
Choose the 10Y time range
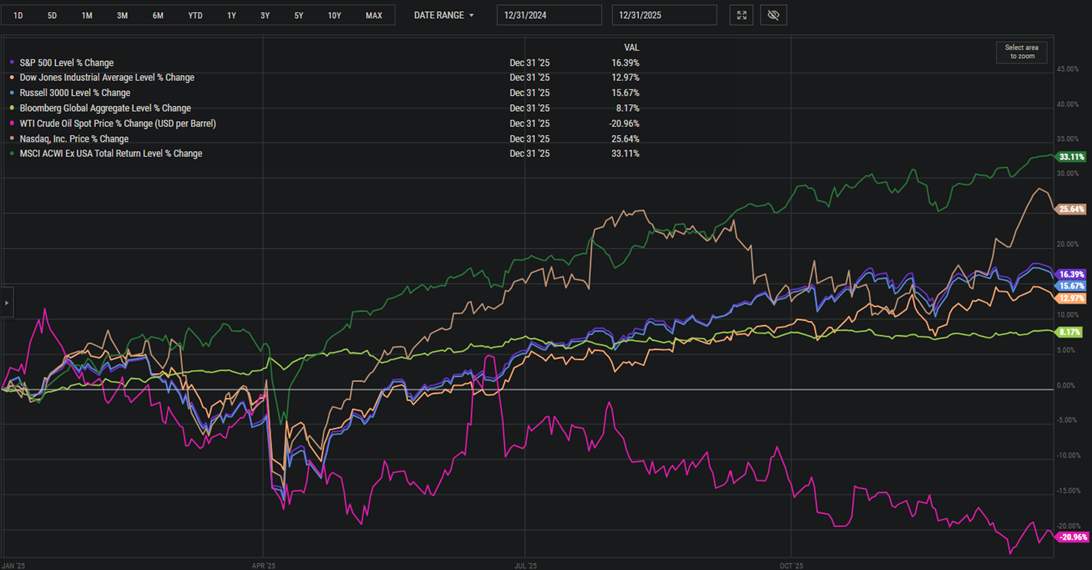[334, 15]
